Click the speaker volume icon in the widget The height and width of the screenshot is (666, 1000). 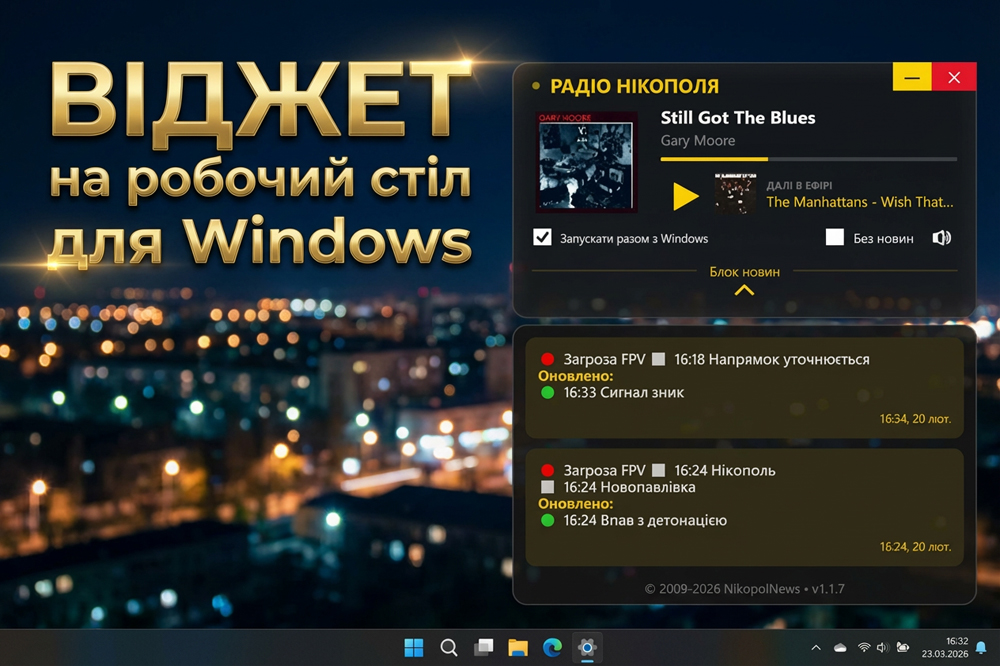point(941,238)
